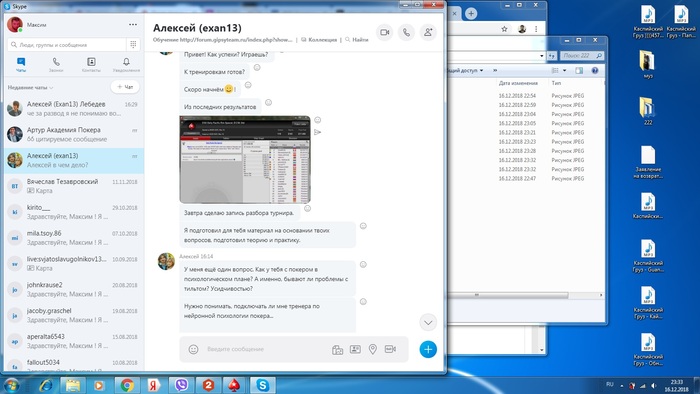700x394 pixels.
Task: React to the 'У меня ещё один вопрос' message
Action: tap(363, 265)
